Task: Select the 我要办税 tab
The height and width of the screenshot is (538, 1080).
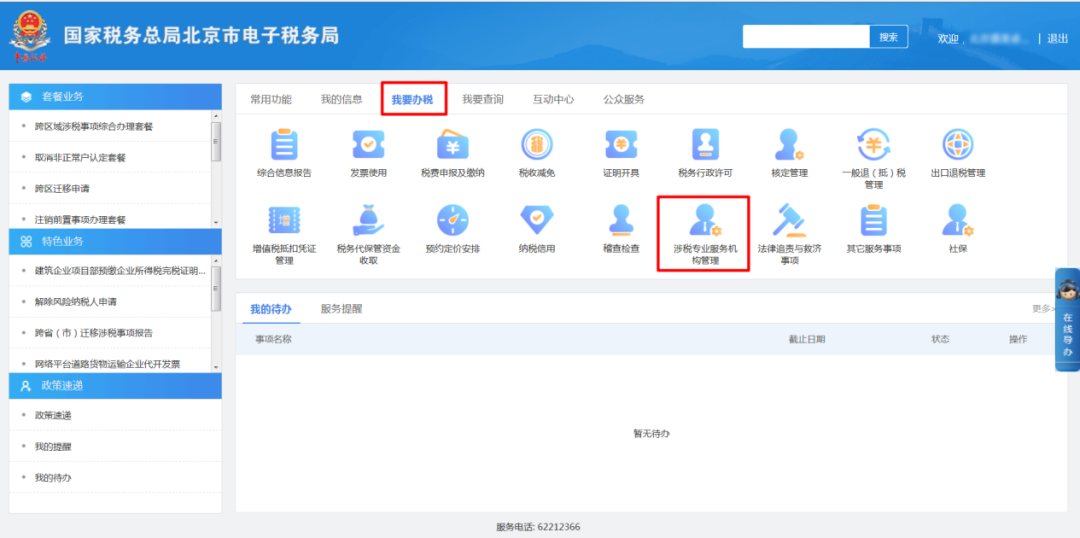Action: (412, 99)
